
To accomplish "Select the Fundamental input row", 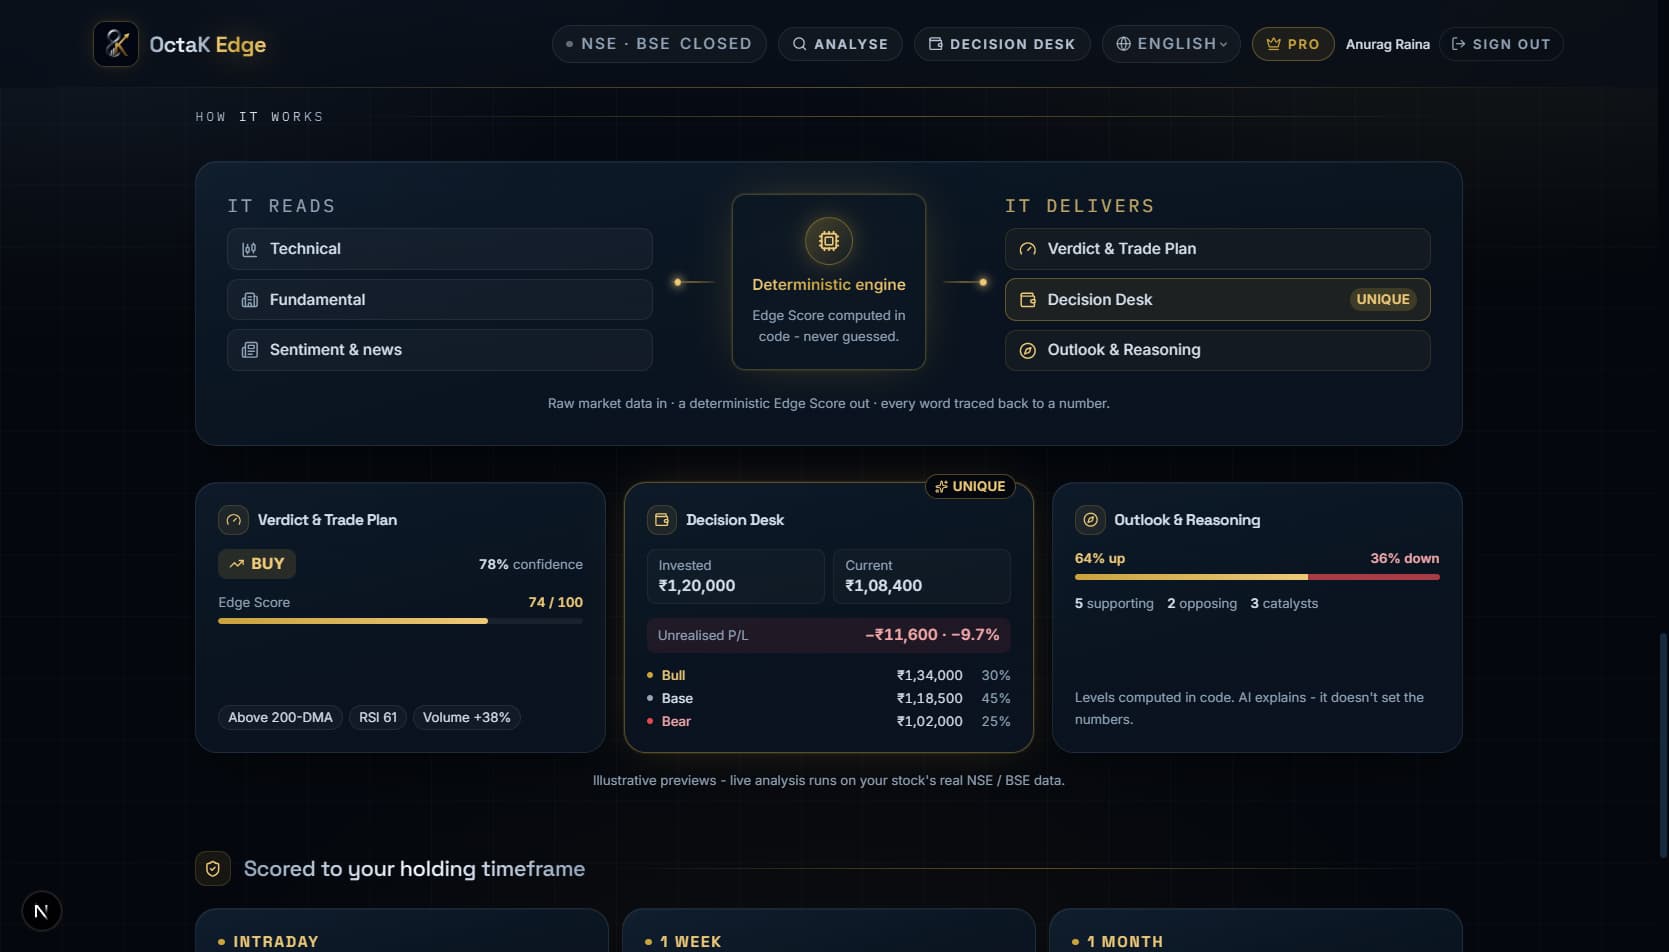I will (440, 300).
